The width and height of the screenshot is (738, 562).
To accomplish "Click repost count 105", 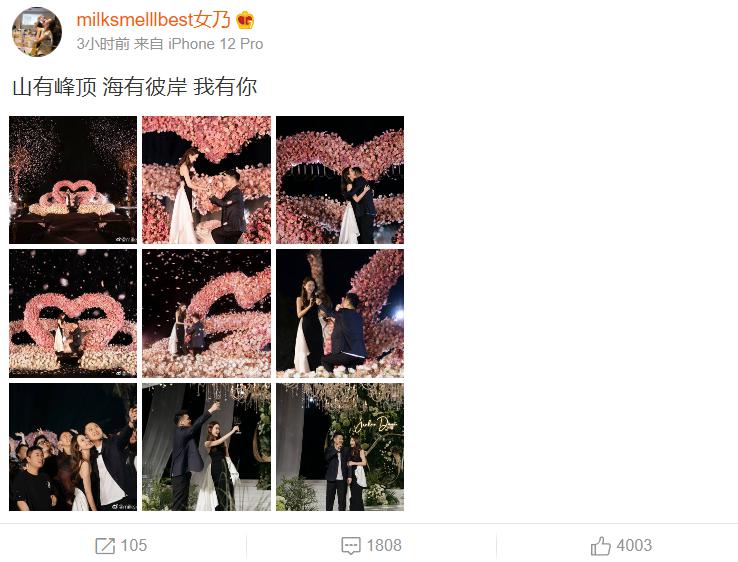I will pyautogui.click(x=134, y=546).
